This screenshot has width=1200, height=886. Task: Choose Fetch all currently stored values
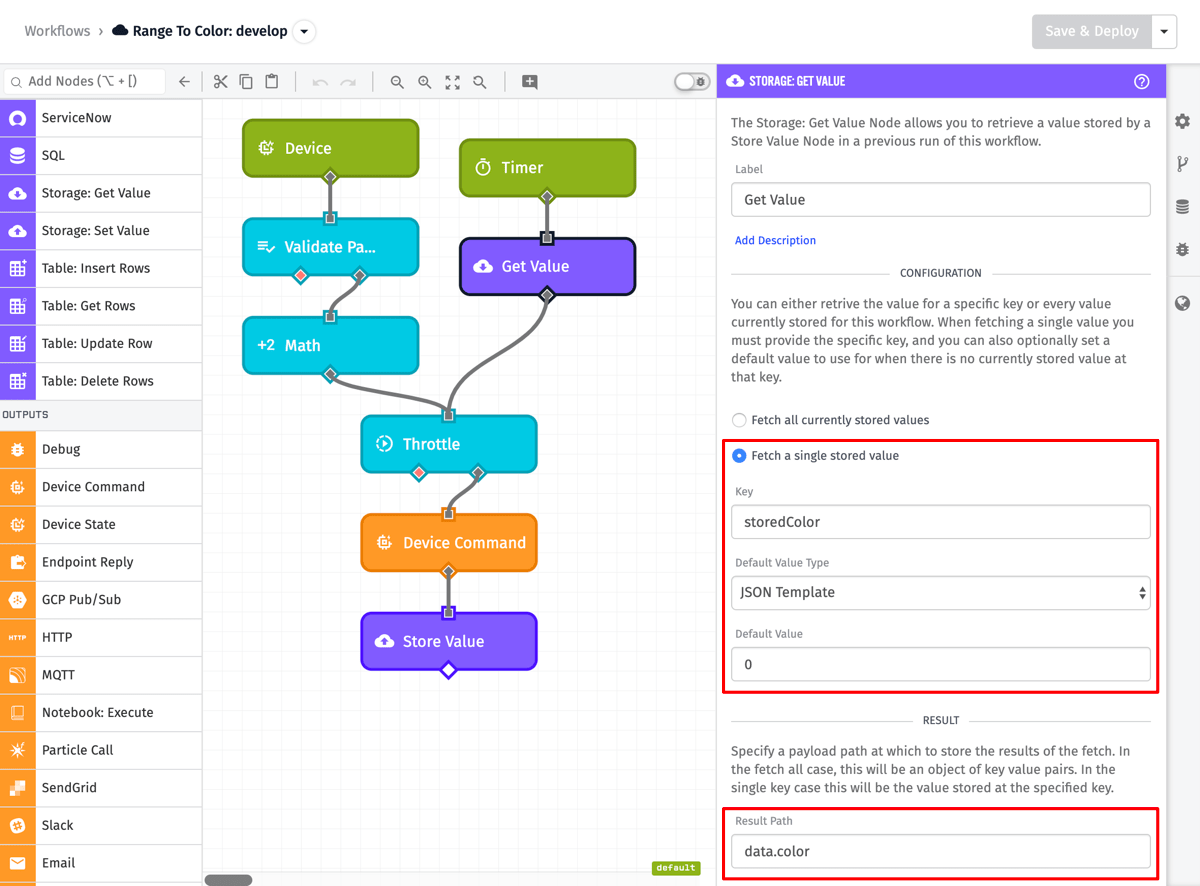(x=739, y=420)
